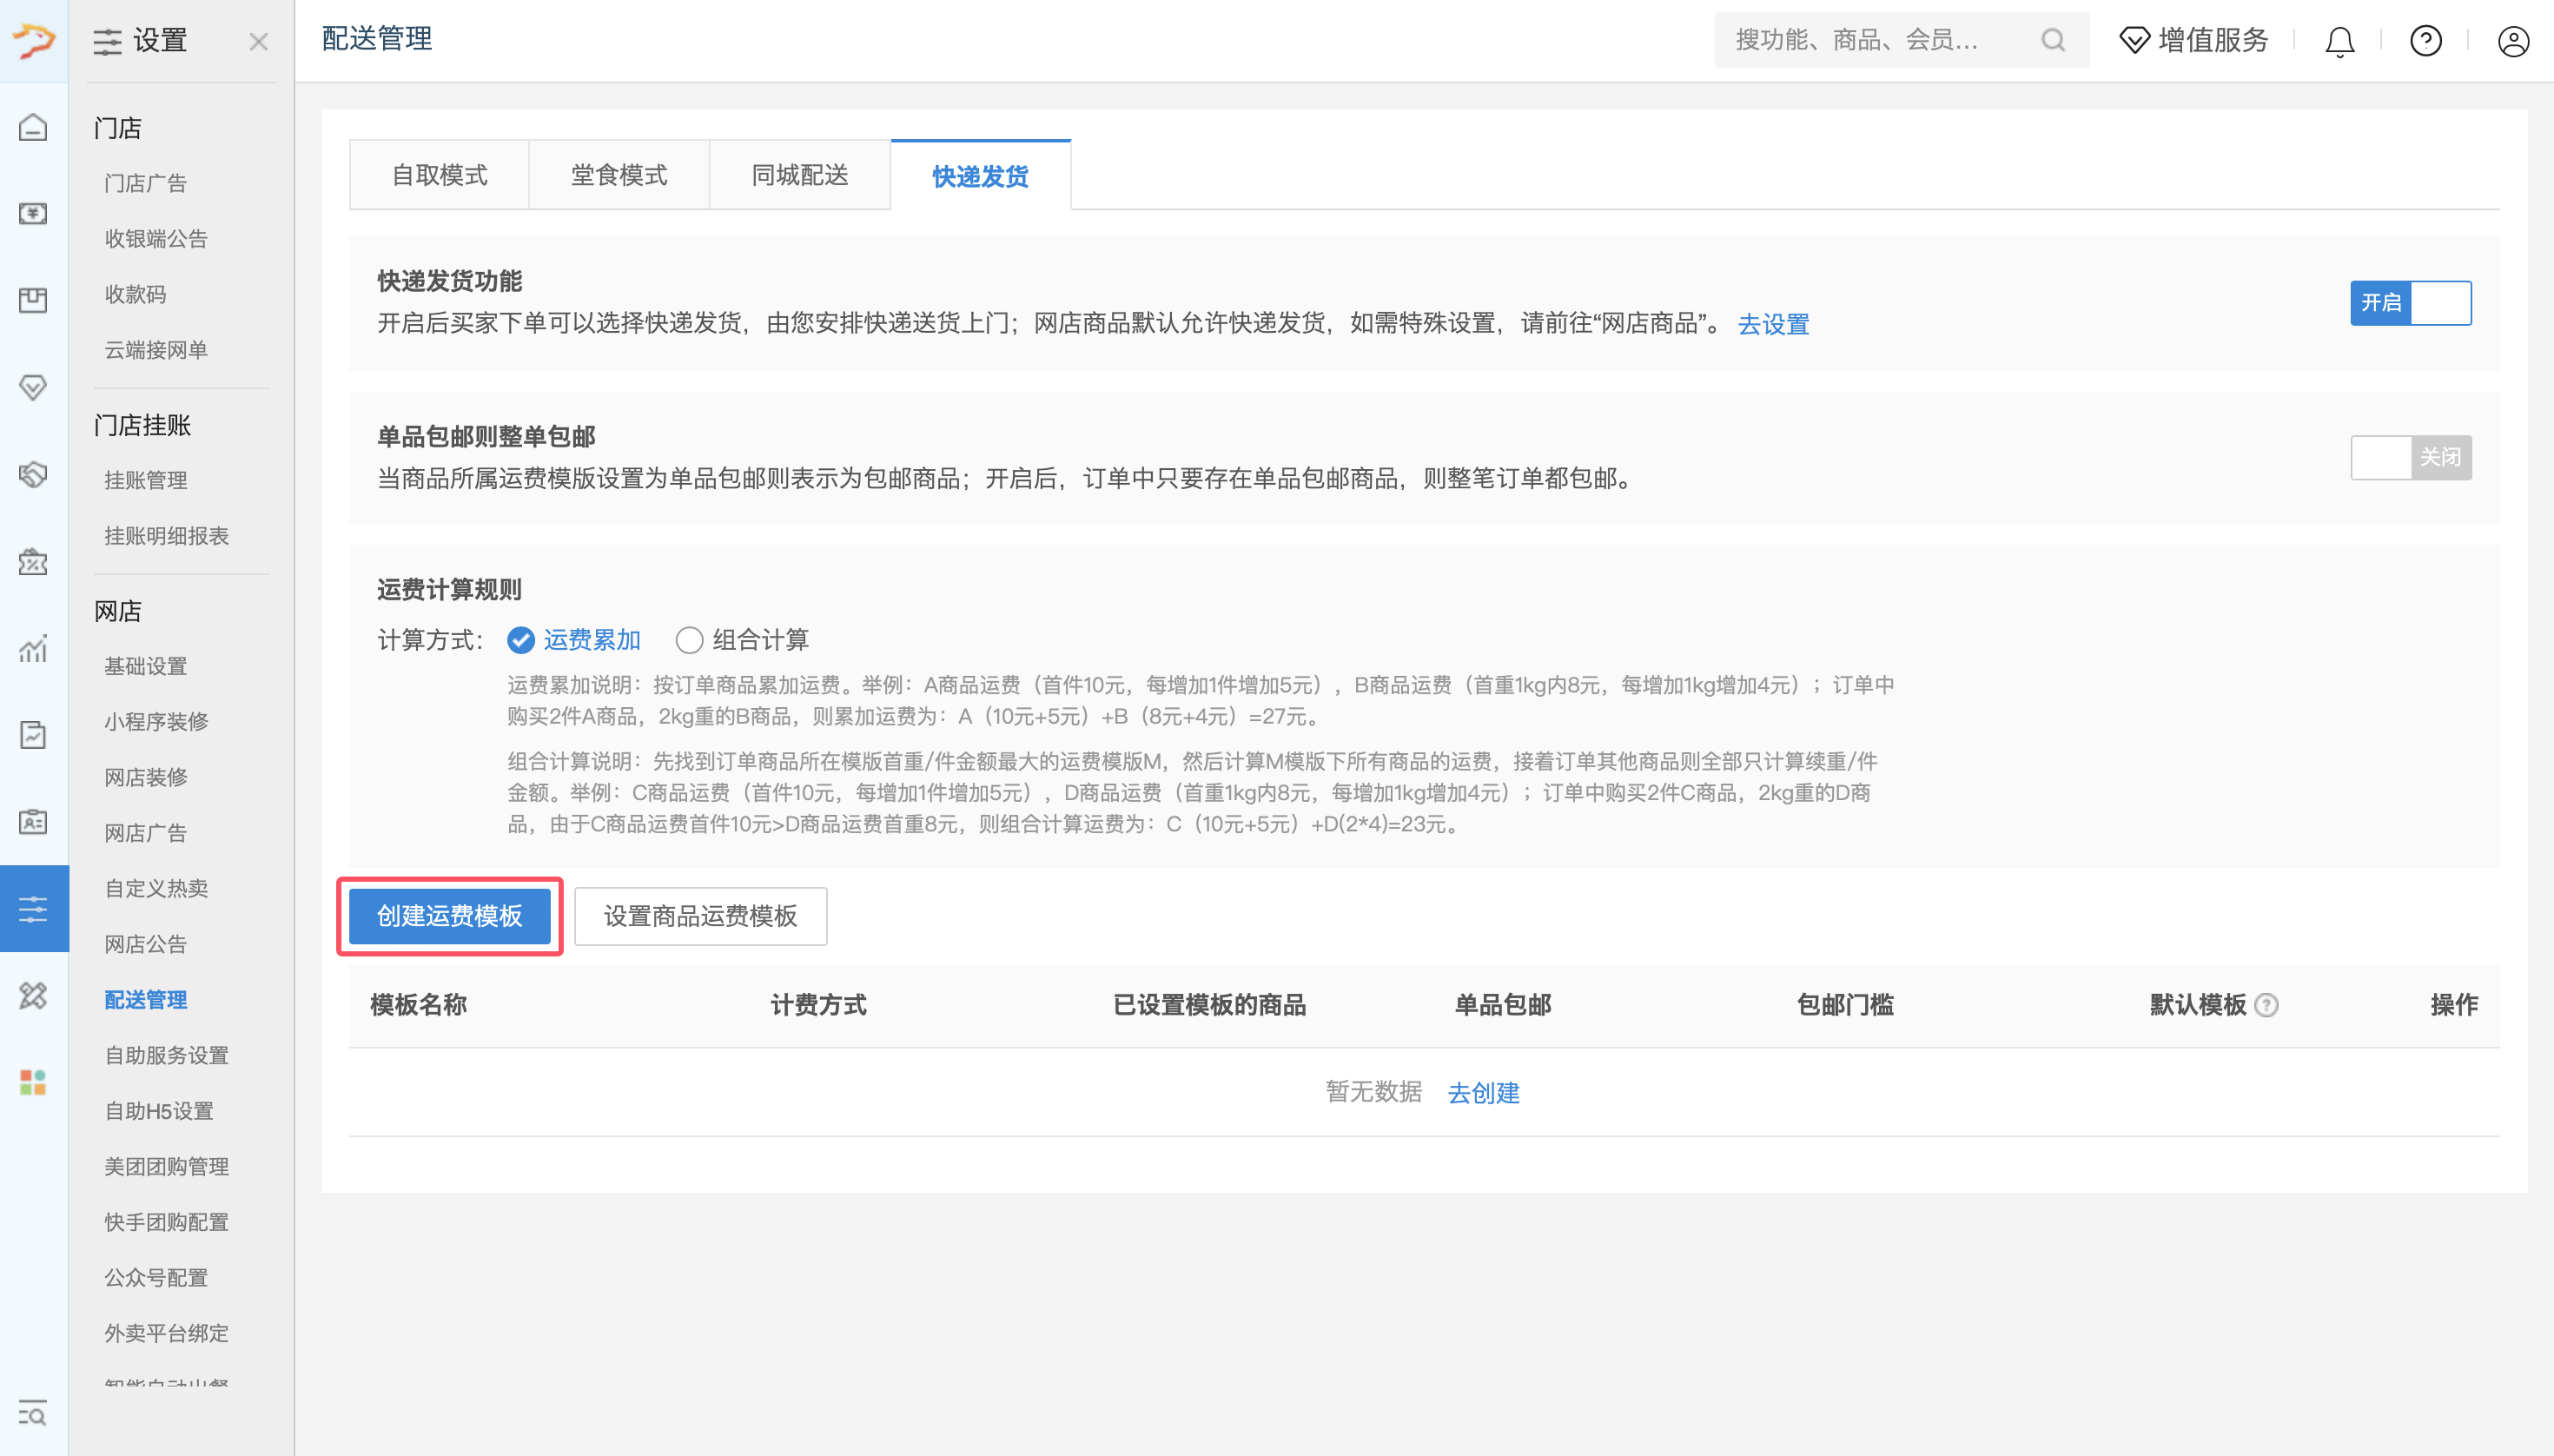2554x1456 pixels.
Task: Click the search magnifier icon in search box
Action: 2052,40
